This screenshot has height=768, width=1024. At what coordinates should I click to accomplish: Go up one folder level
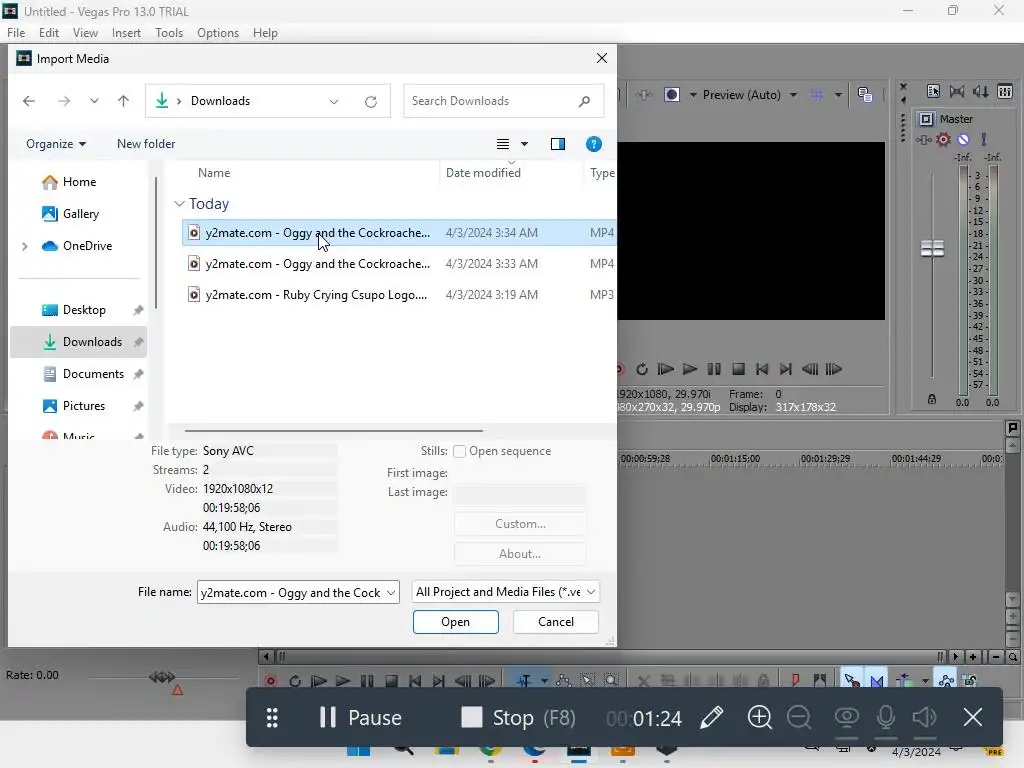click(x=123, y=101)
